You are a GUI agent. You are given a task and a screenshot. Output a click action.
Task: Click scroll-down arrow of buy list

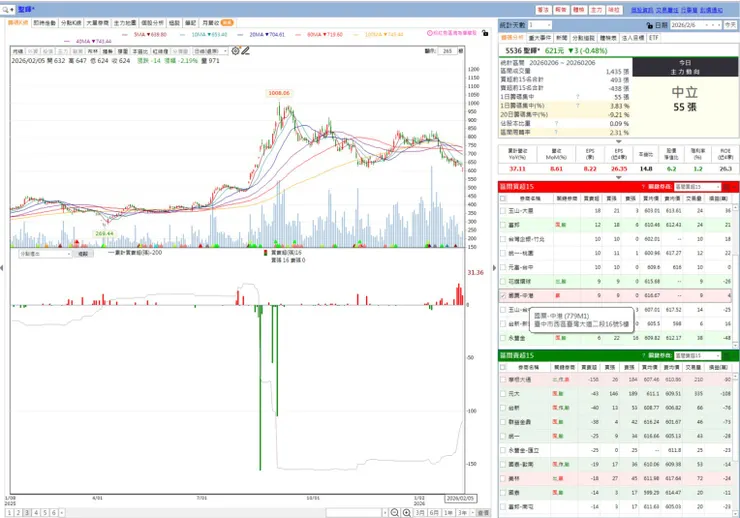(736, 343)
